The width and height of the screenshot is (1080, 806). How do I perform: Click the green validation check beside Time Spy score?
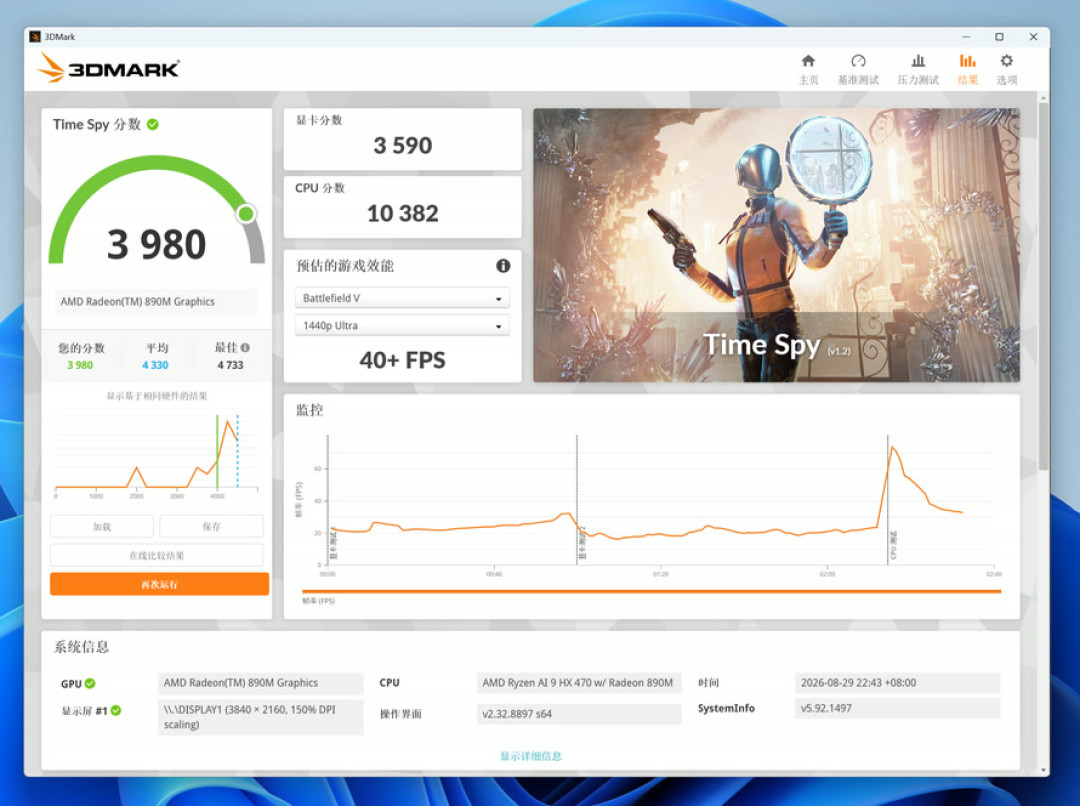click(153, 124)
